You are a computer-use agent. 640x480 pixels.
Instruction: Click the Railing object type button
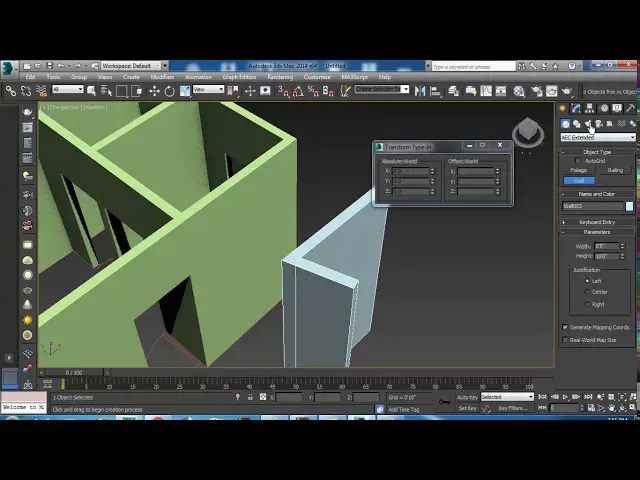[x=615, y=171]
